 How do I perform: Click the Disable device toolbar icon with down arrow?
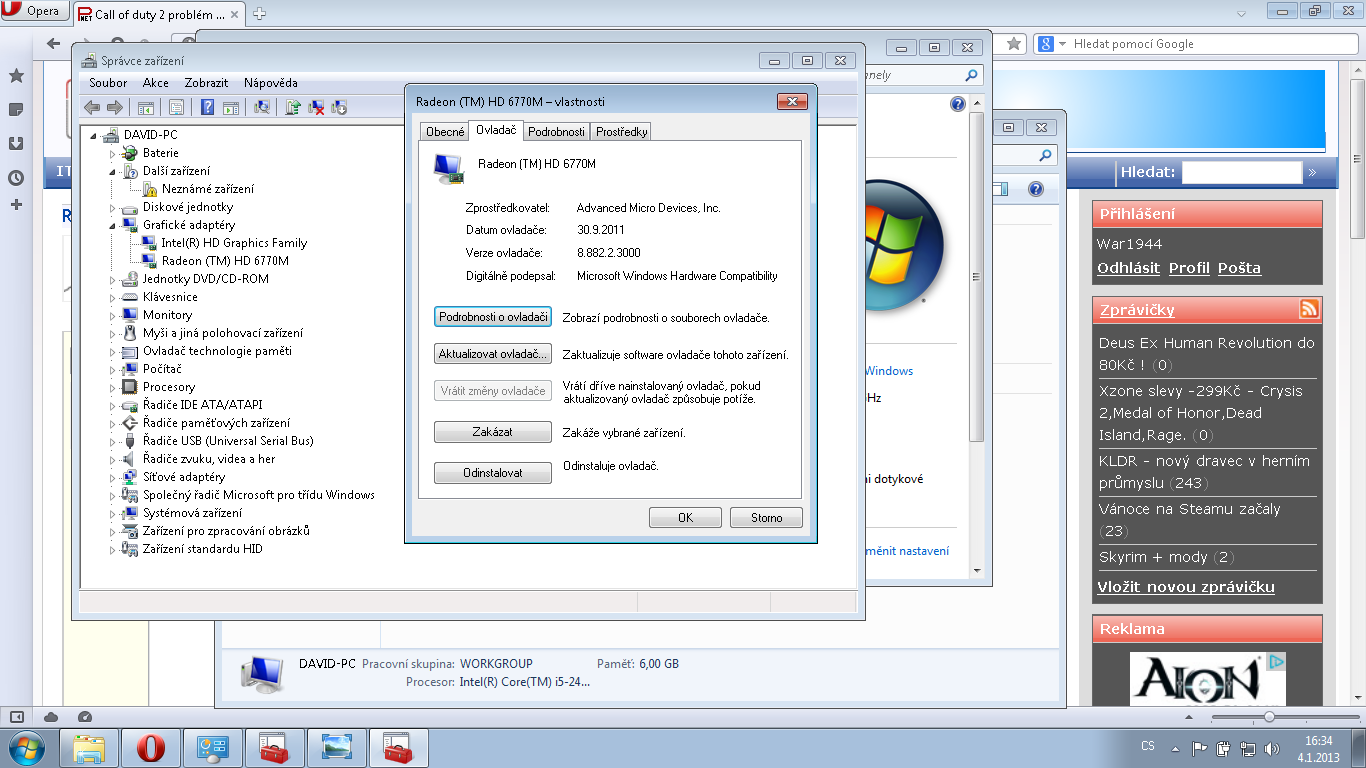[x=339, y=108]
